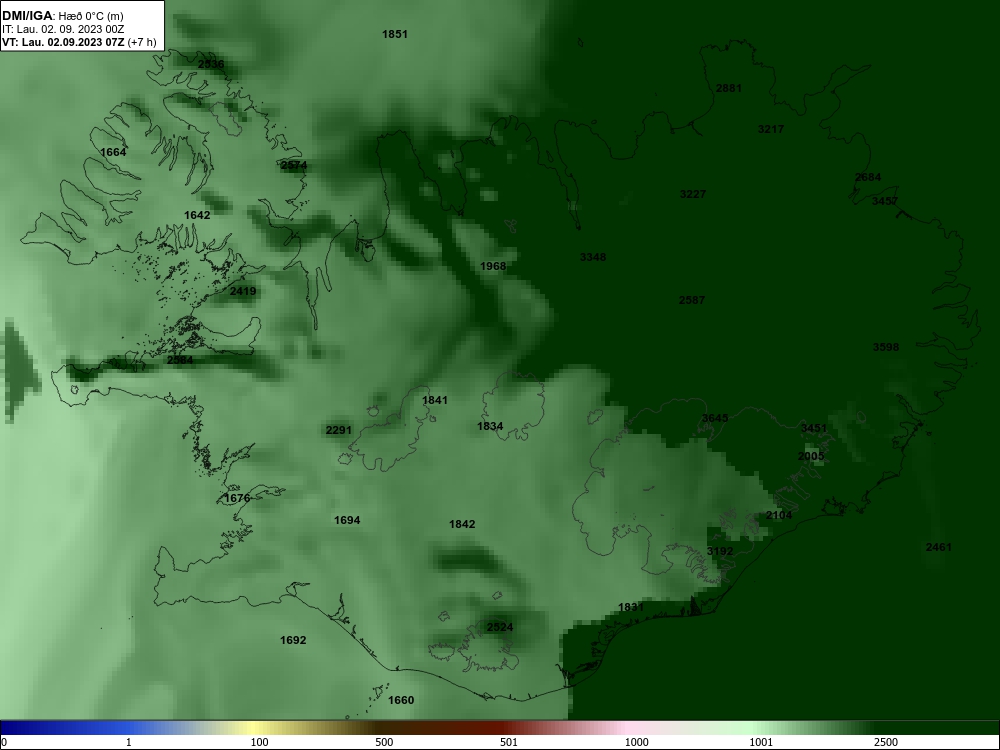Viewport: 1000px width, 750px height.
Task: Click the valid time 'VT: Lau. 02.09.2023 07Z'
Action: click(x=64, y=42)
